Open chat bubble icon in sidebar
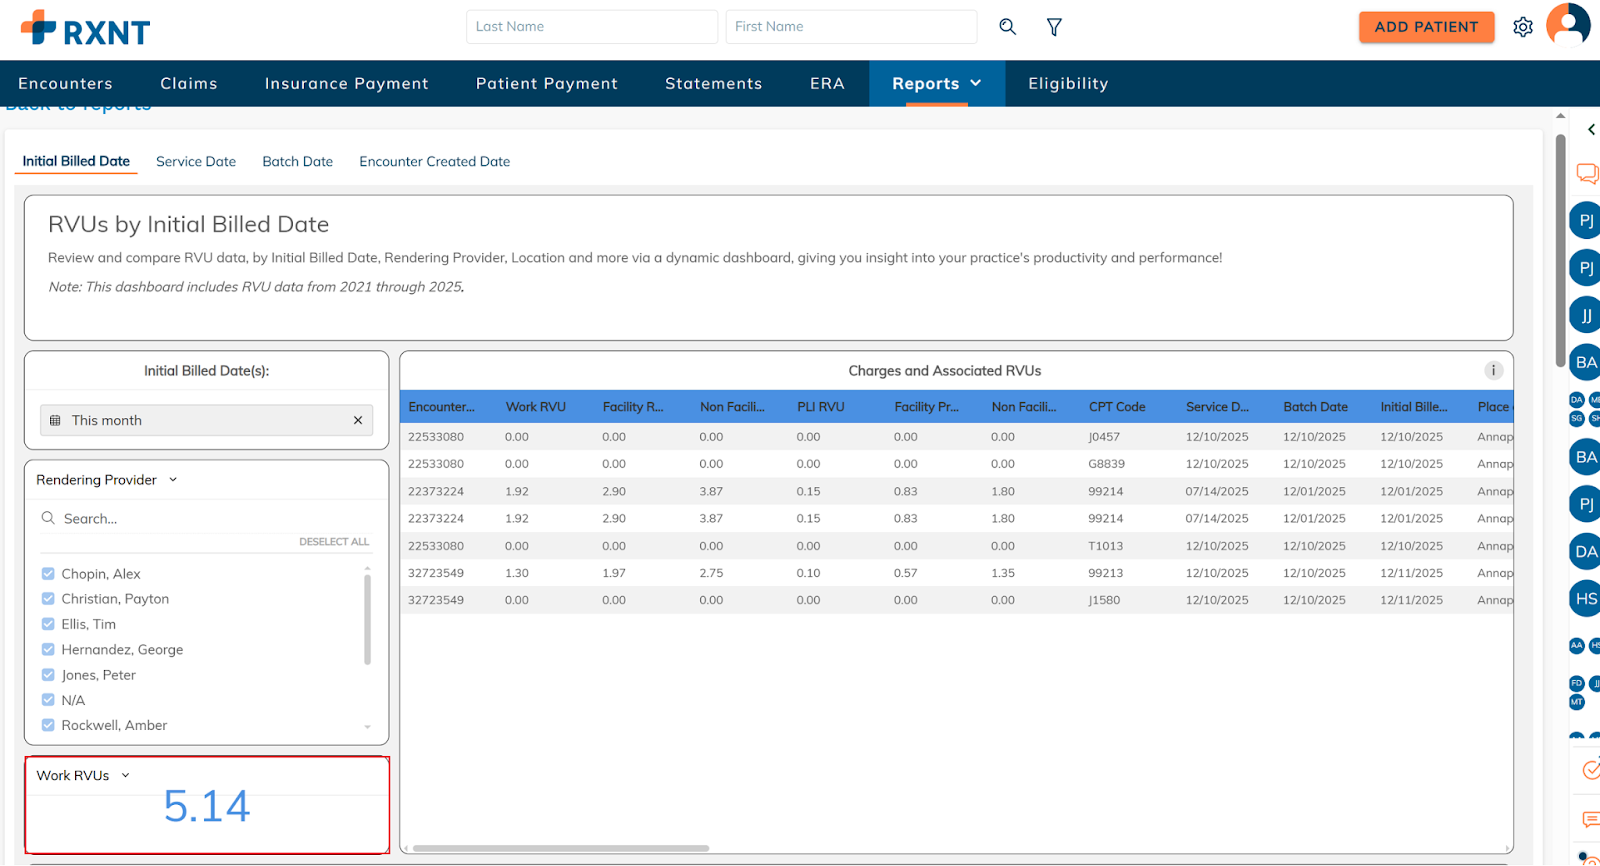 tap(1586, 174)
